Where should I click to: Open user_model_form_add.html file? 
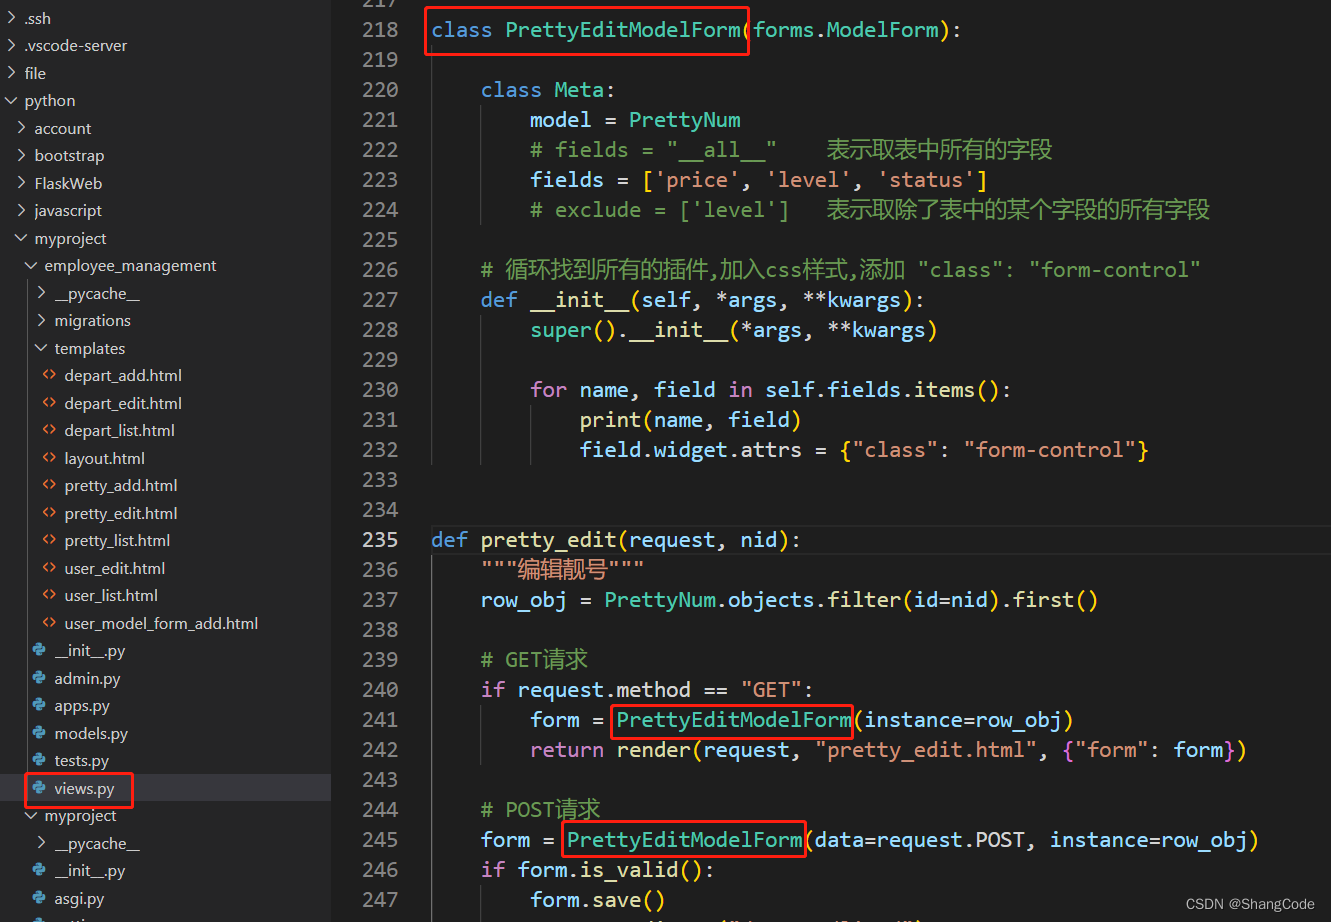(x=161, y=623)
